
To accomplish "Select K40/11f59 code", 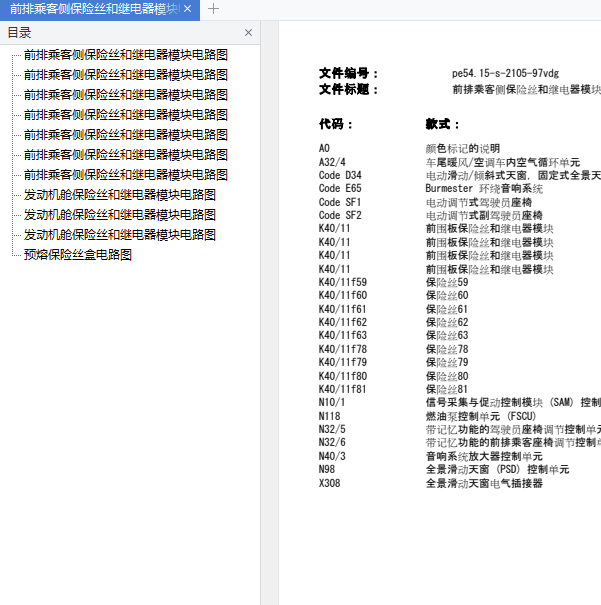I will tap(343, 282).
